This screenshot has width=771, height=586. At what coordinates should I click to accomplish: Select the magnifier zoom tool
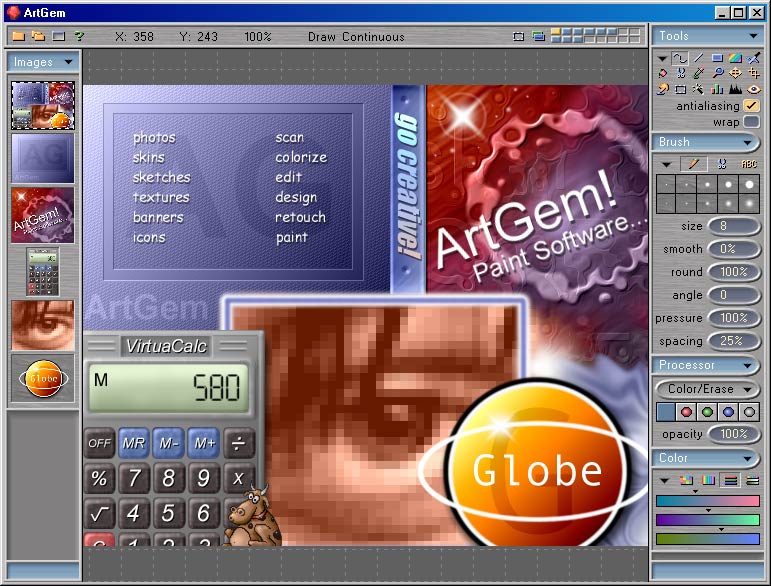[717, 74]
